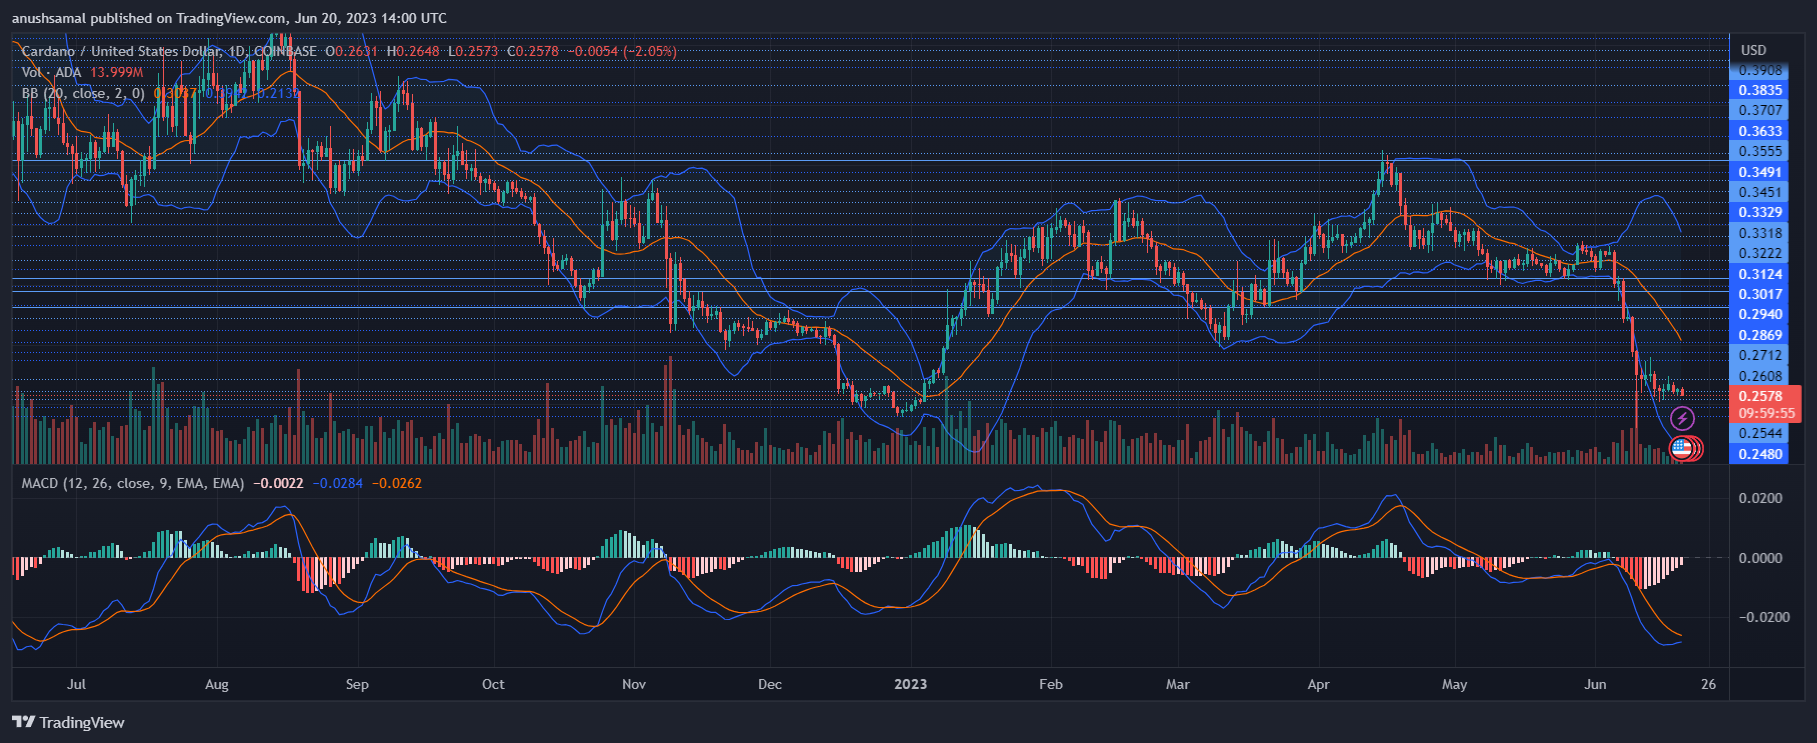Click the 09:59:55 candle countdown timer

point(1766,413)
